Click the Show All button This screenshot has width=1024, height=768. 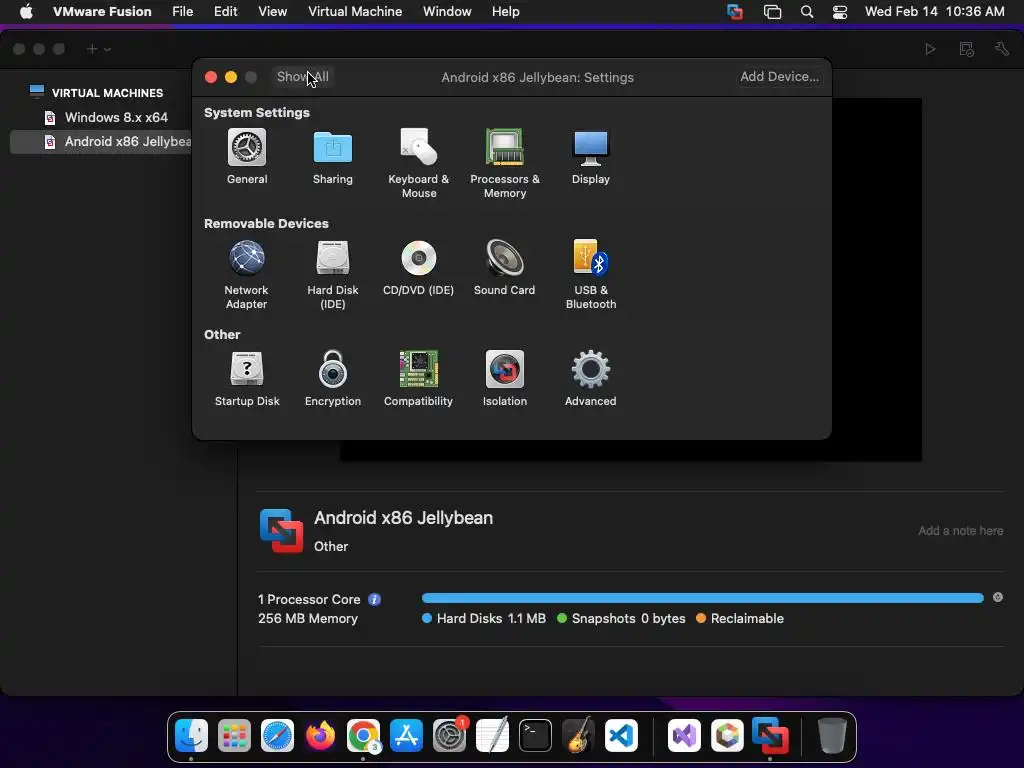(302, 77)
